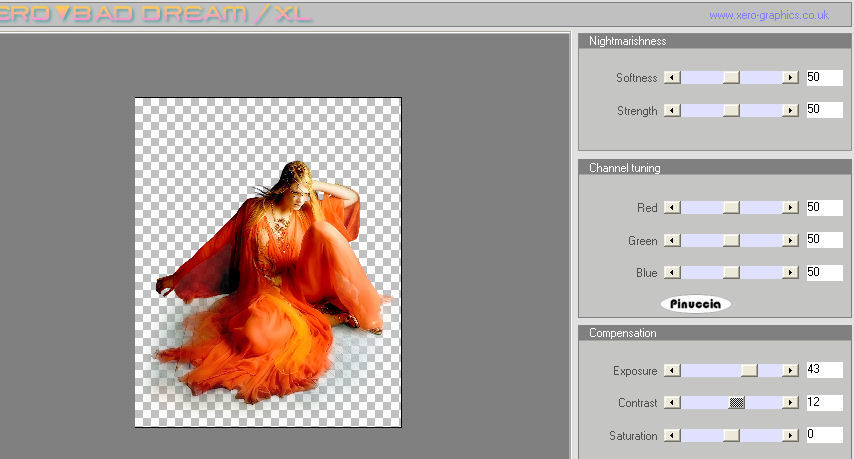854x459 pixels.
Task: Click the Softness slider thumb
Action: 731,77
